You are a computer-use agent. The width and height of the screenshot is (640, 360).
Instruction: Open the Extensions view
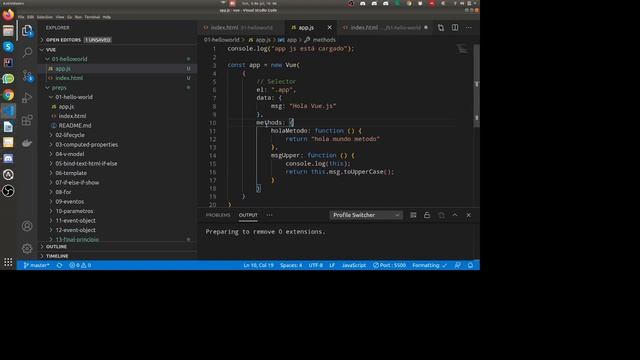pyautogui.click(x=27, y=120)
